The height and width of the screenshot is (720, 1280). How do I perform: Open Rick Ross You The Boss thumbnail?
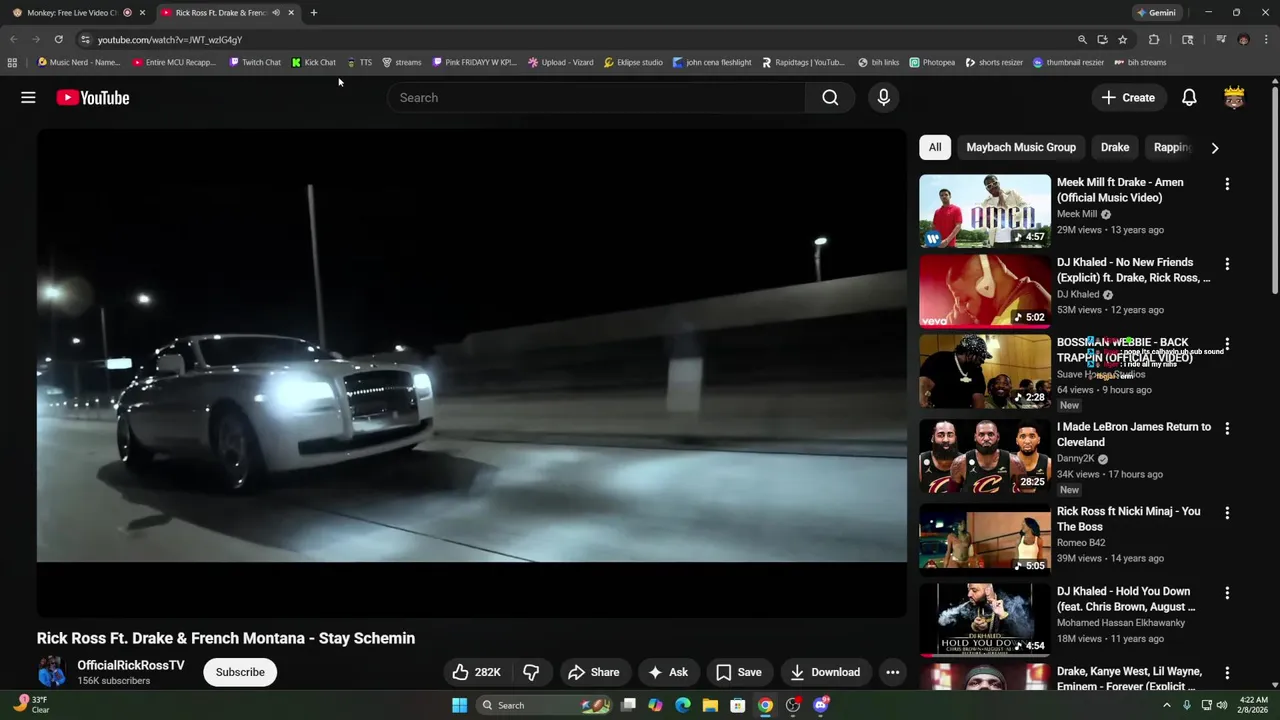click(985, 540)
